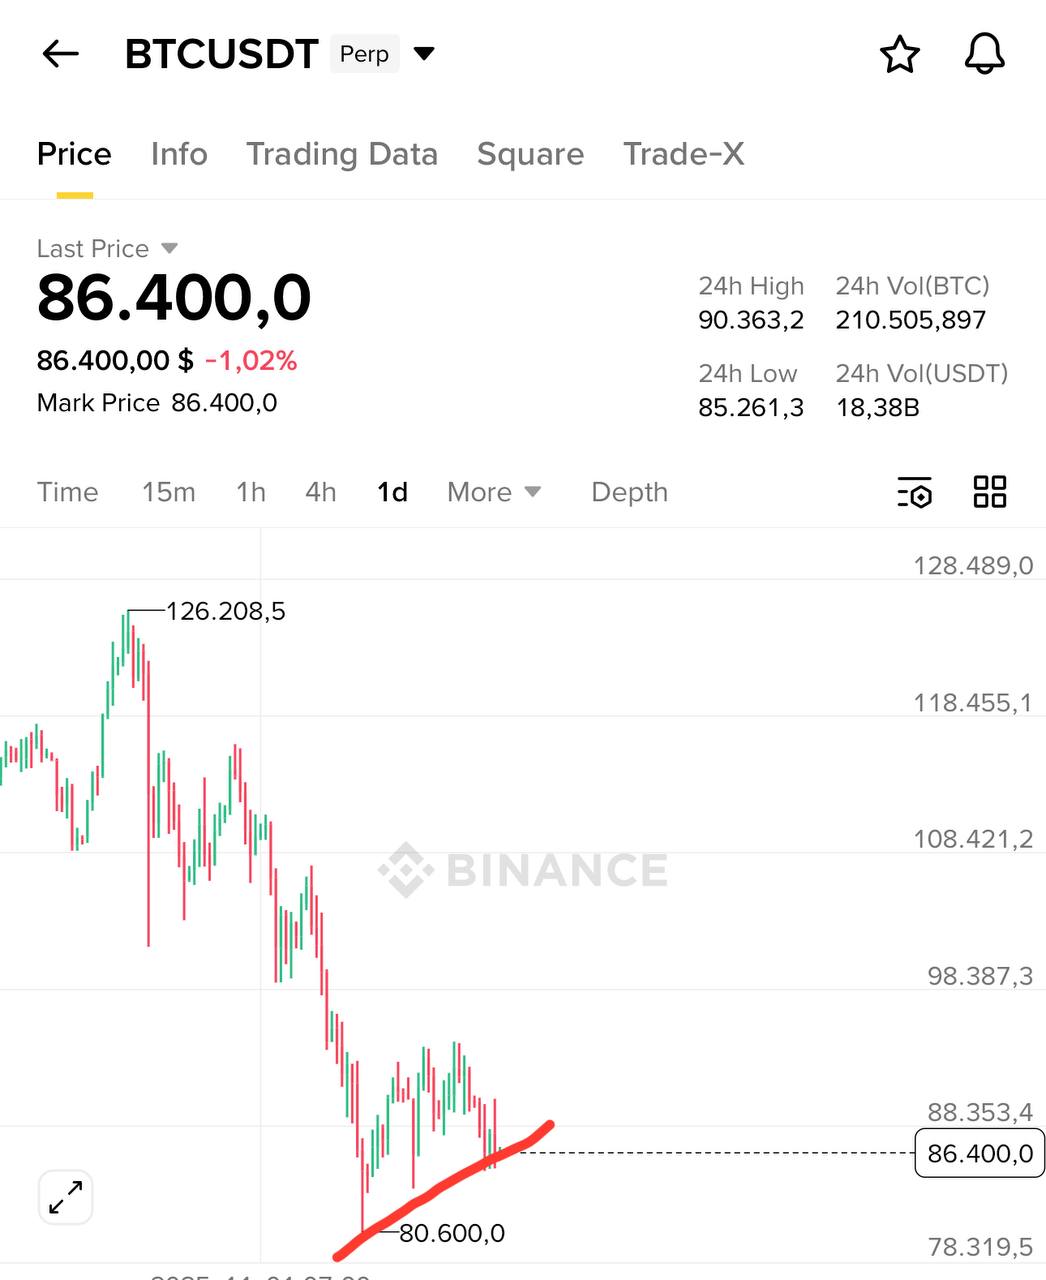Open the Depth chart view

[628, 492]
